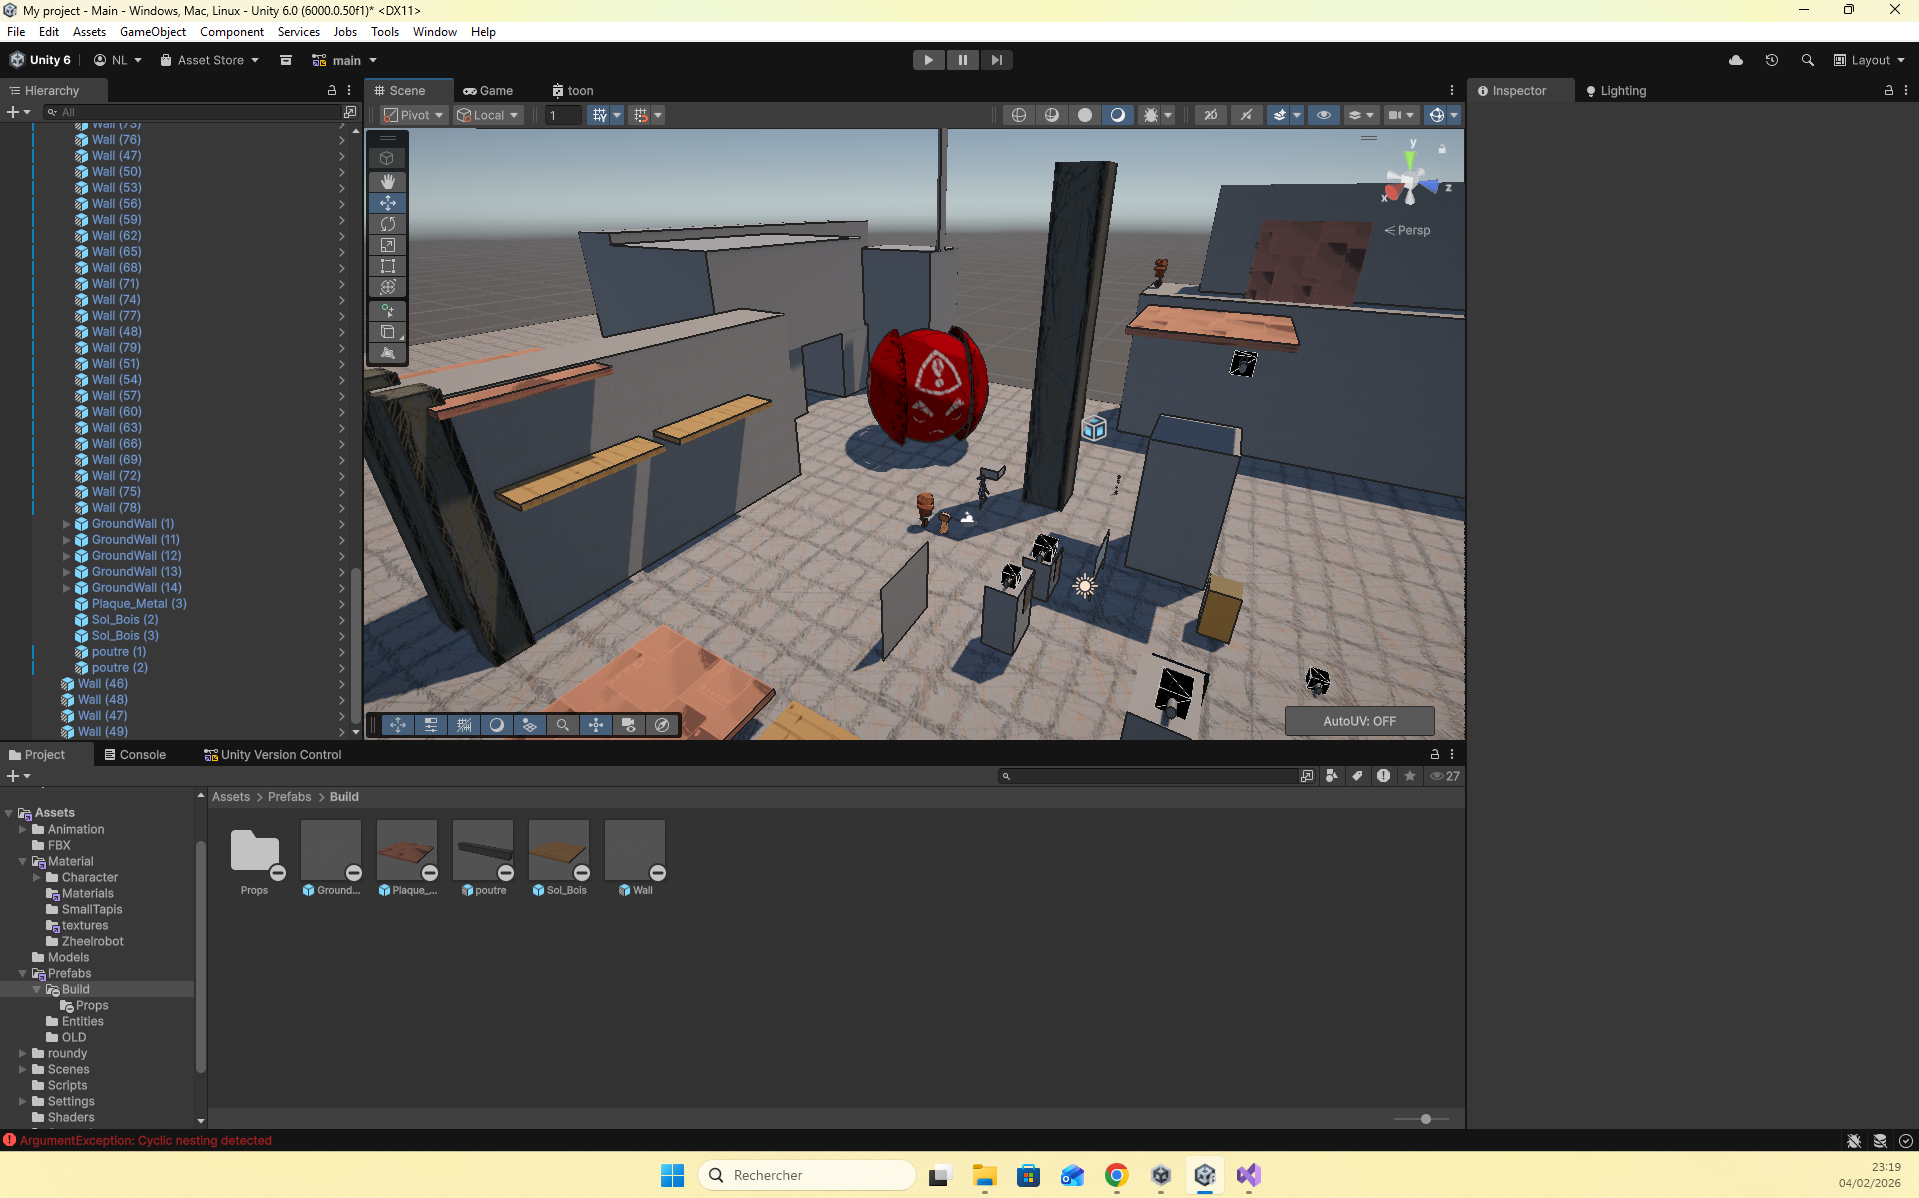The width and height of the screenshot is (1919, 1198).
Task: Select the Rect tool
Action: coord(388,266)
